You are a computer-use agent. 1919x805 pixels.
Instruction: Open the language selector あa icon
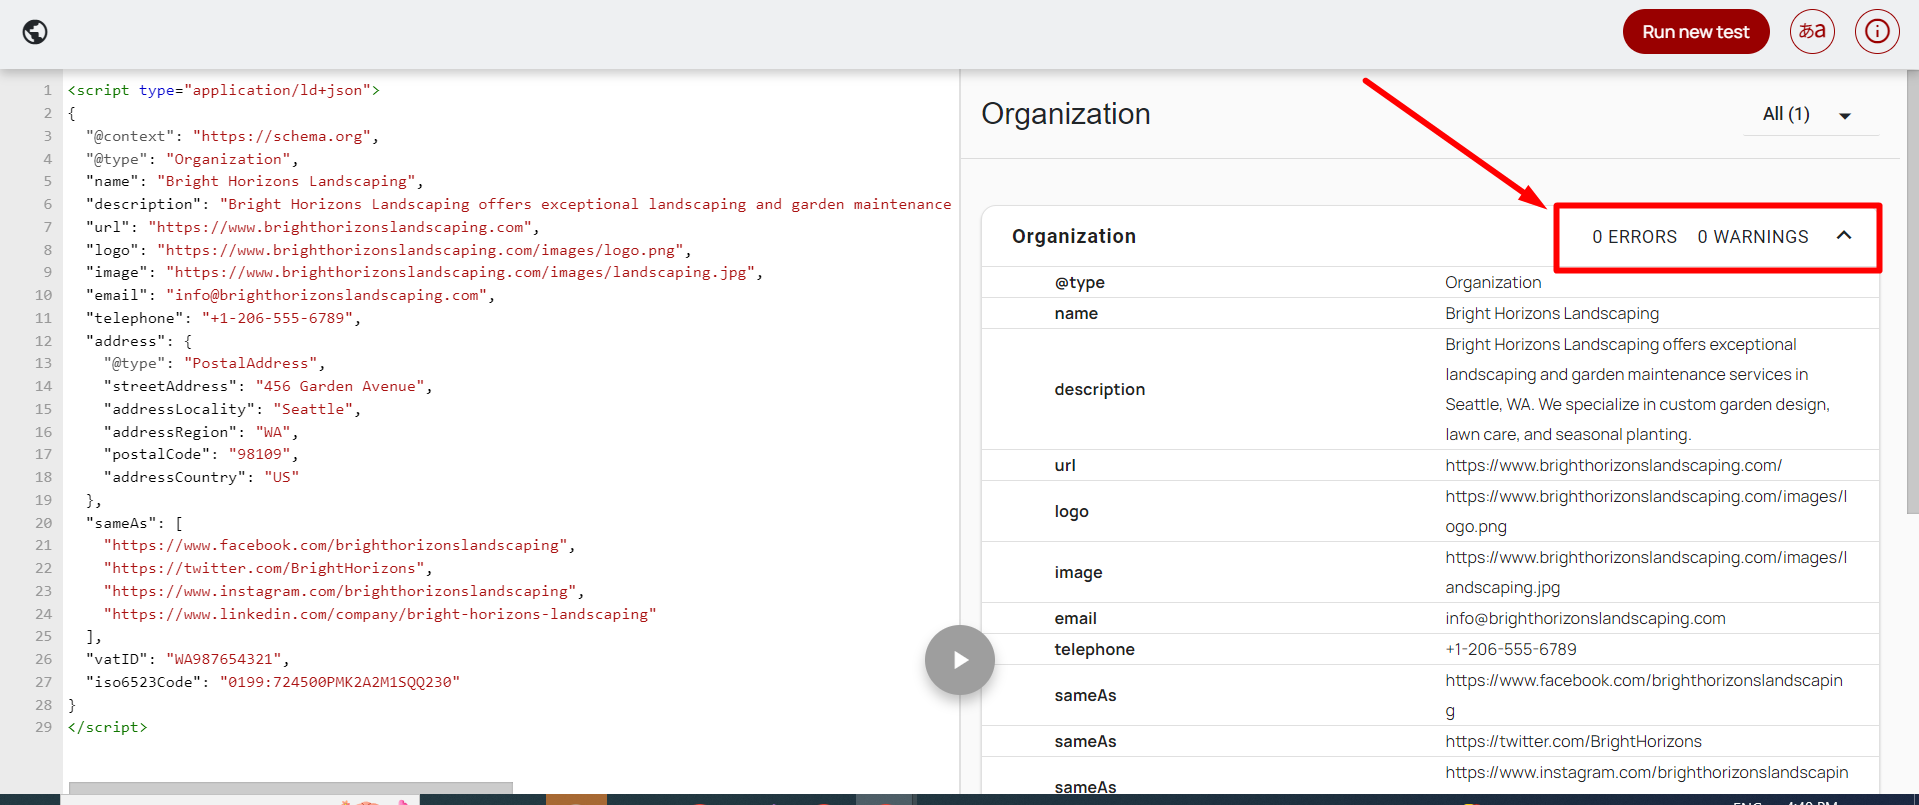tap(1812, 32)
